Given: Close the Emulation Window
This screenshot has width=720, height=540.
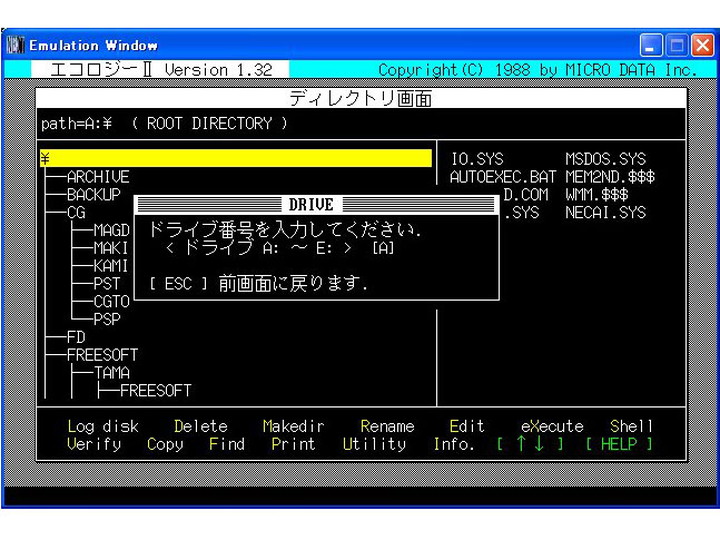Looking at the screenshot, I should (x=703, y=45).
